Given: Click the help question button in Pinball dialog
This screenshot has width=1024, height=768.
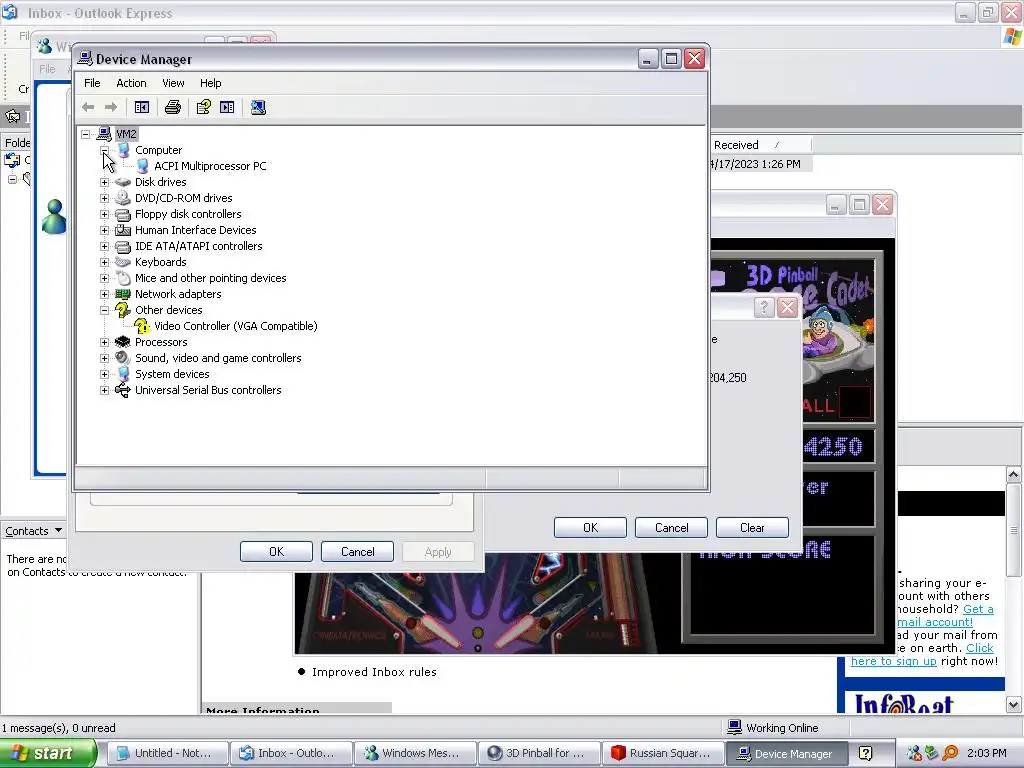Looking at the screenshot, I should 764,307.
